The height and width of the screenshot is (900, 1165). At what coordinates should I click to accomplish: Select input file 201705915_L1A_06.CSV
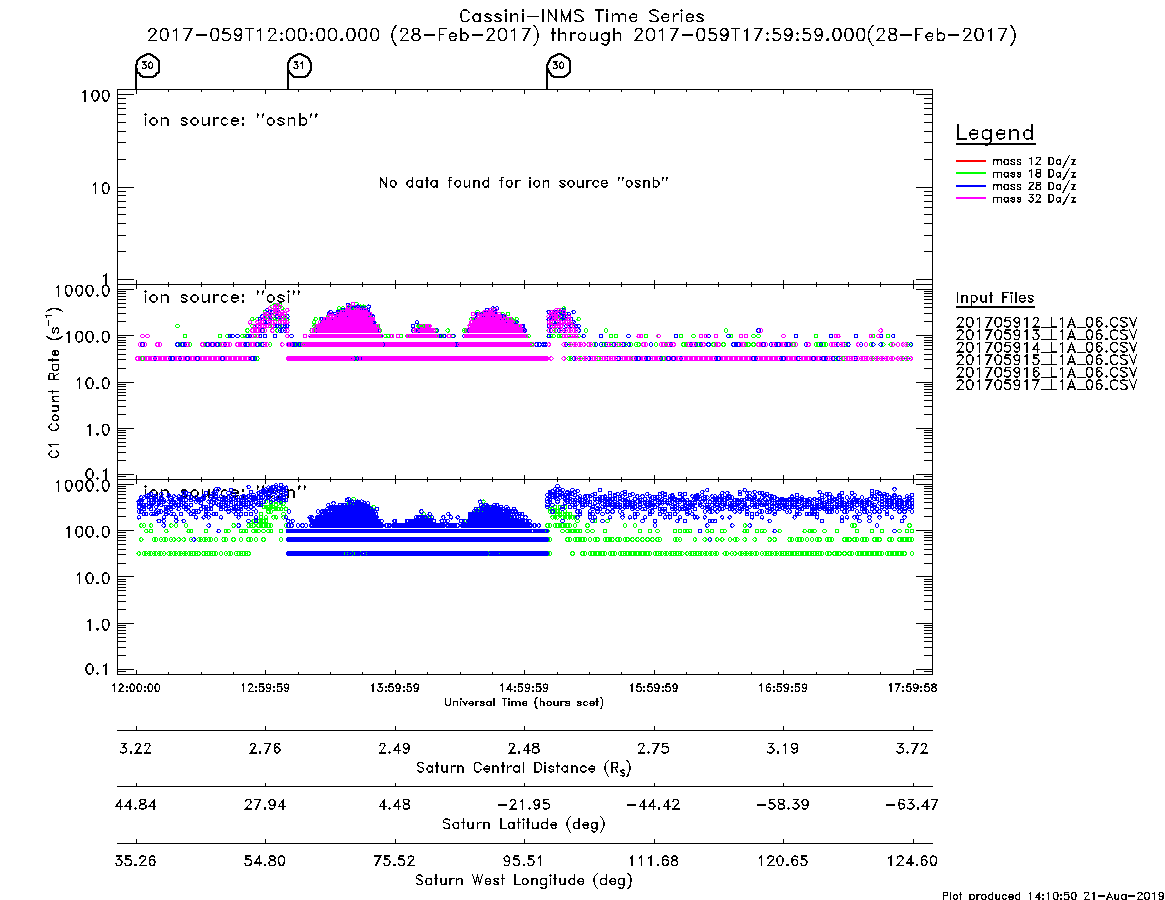1046,360
